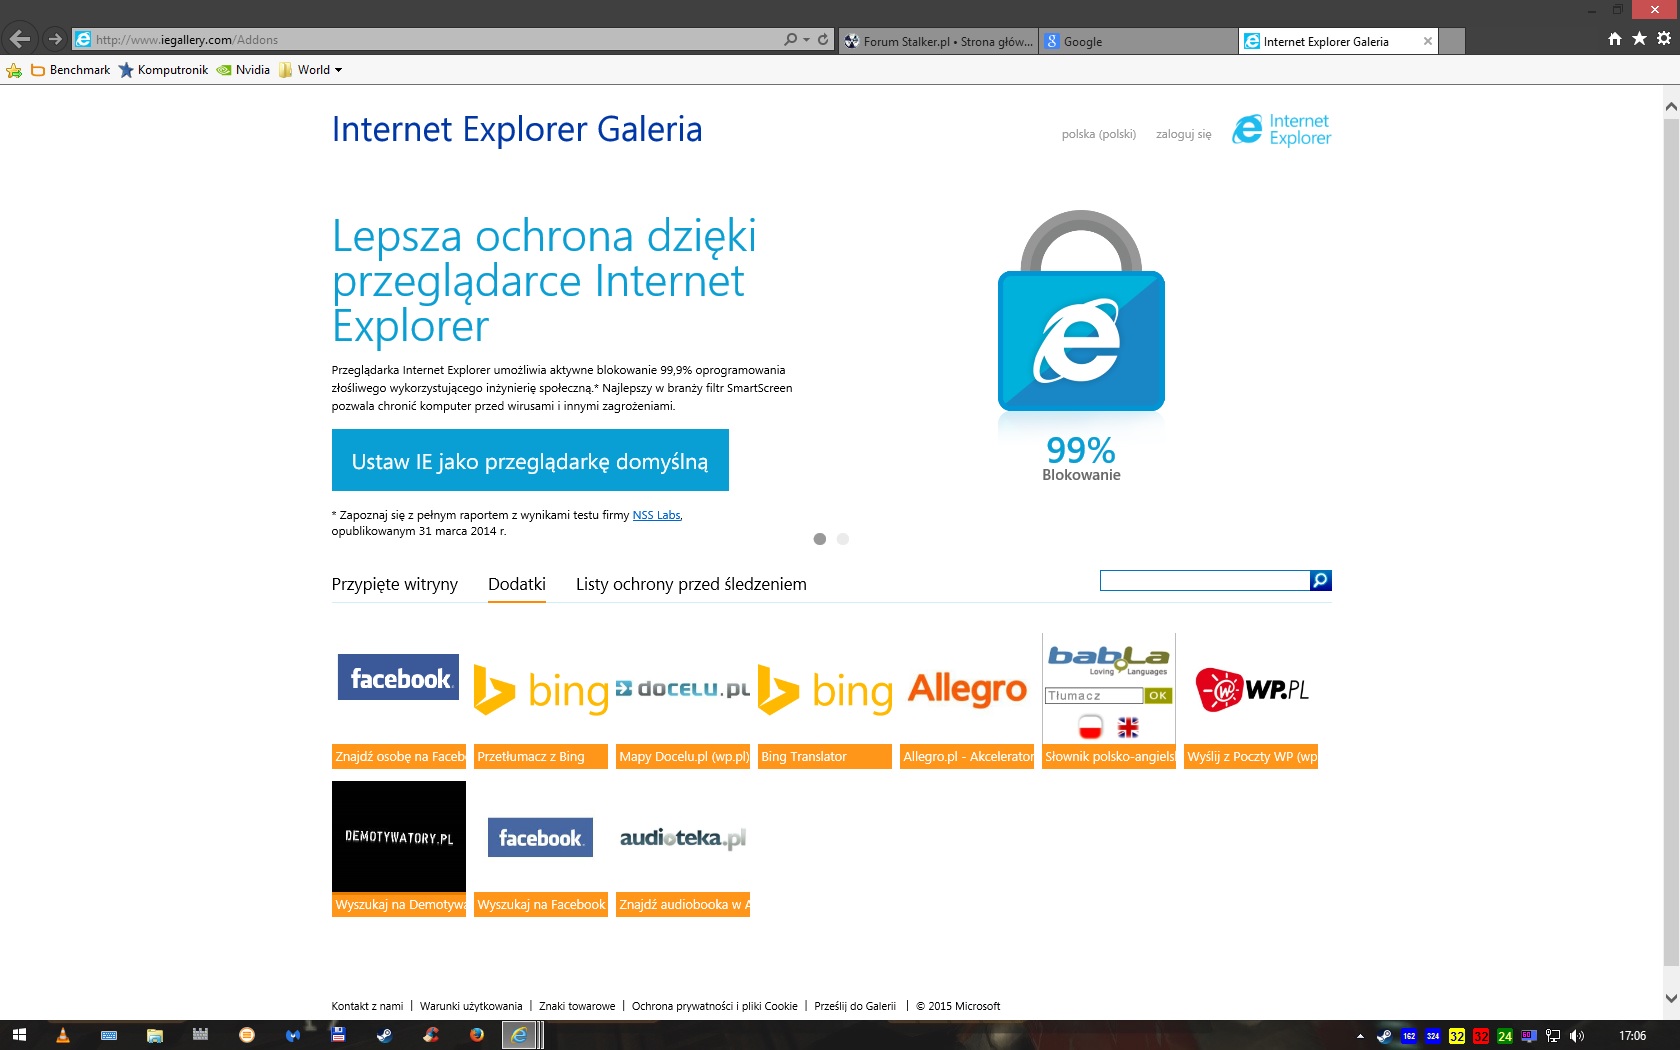Screen dimensions: 1680x1050
Task: Click the search magnifier in address bar
Action: tap(790, 39)
